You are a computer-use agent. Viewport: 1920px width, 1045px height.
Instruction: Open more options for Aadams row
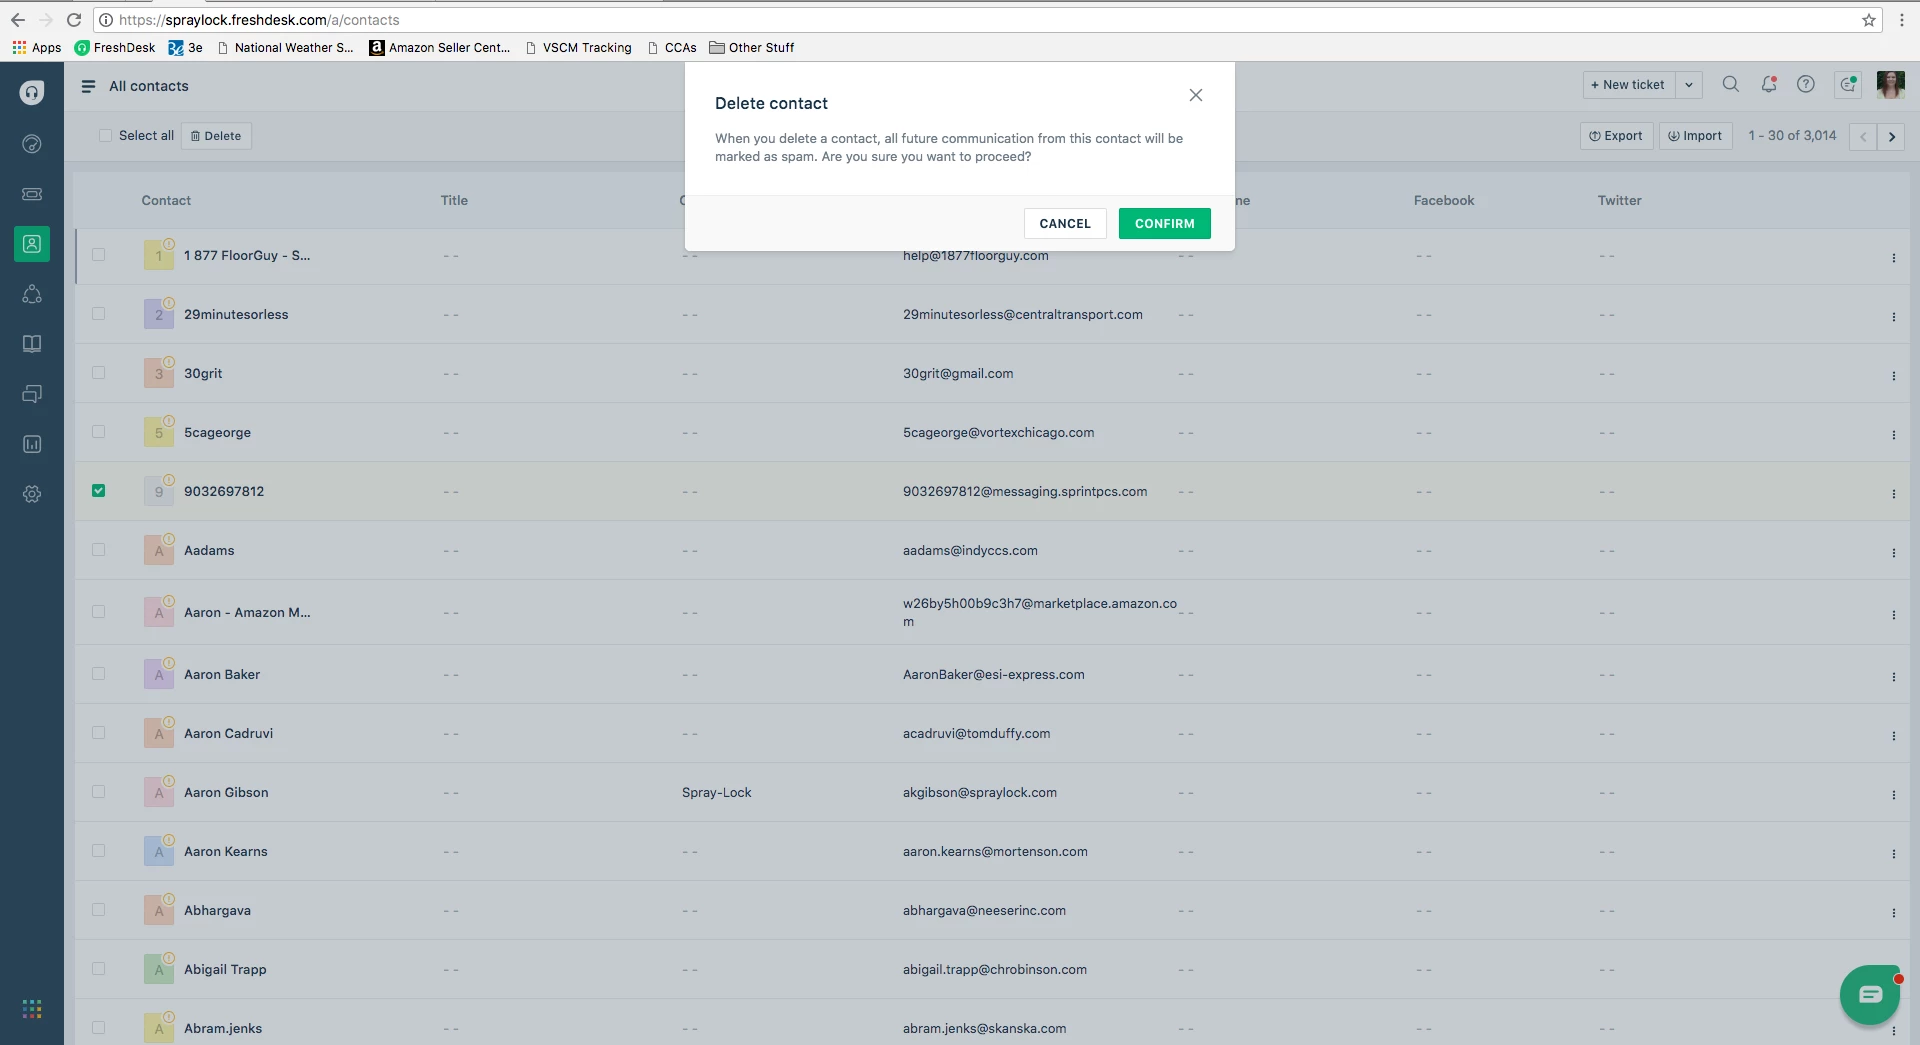pos(1893,553)
